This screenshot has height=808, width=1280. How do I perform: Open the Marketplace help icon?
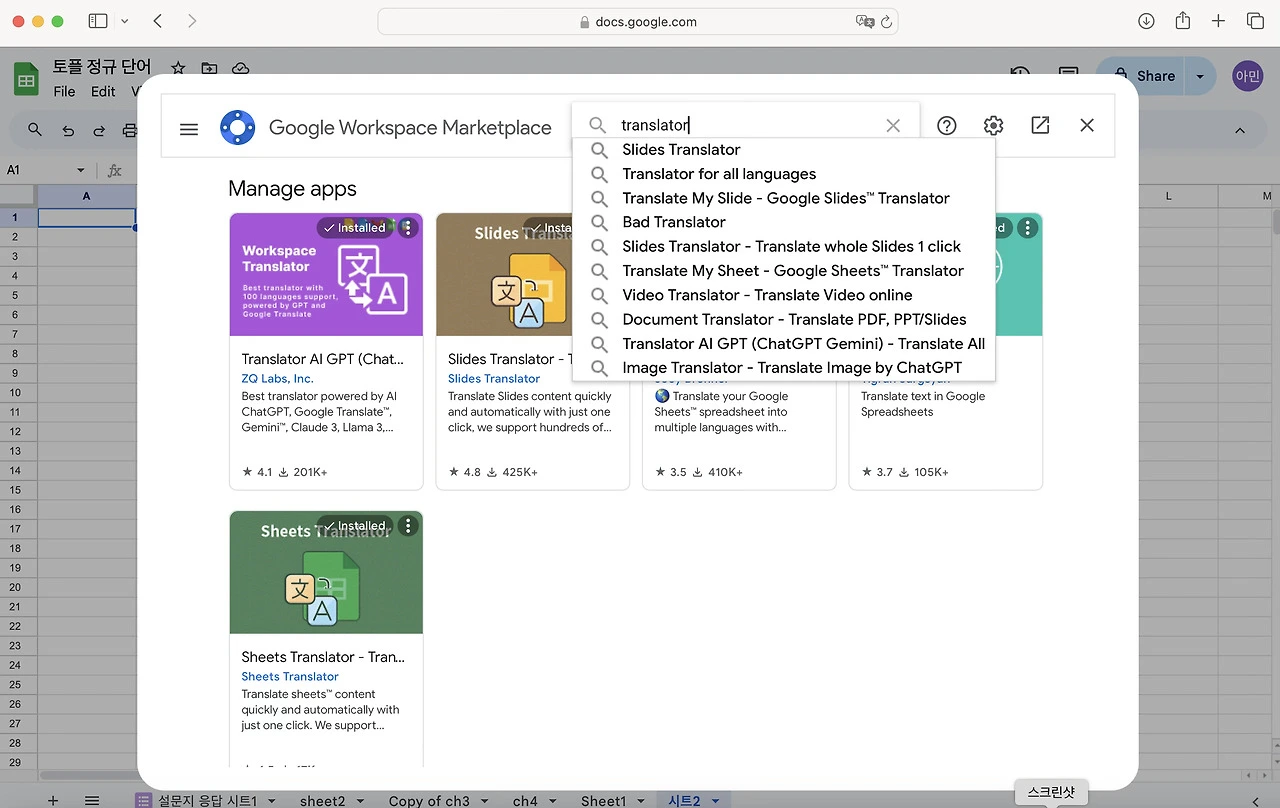947,125
